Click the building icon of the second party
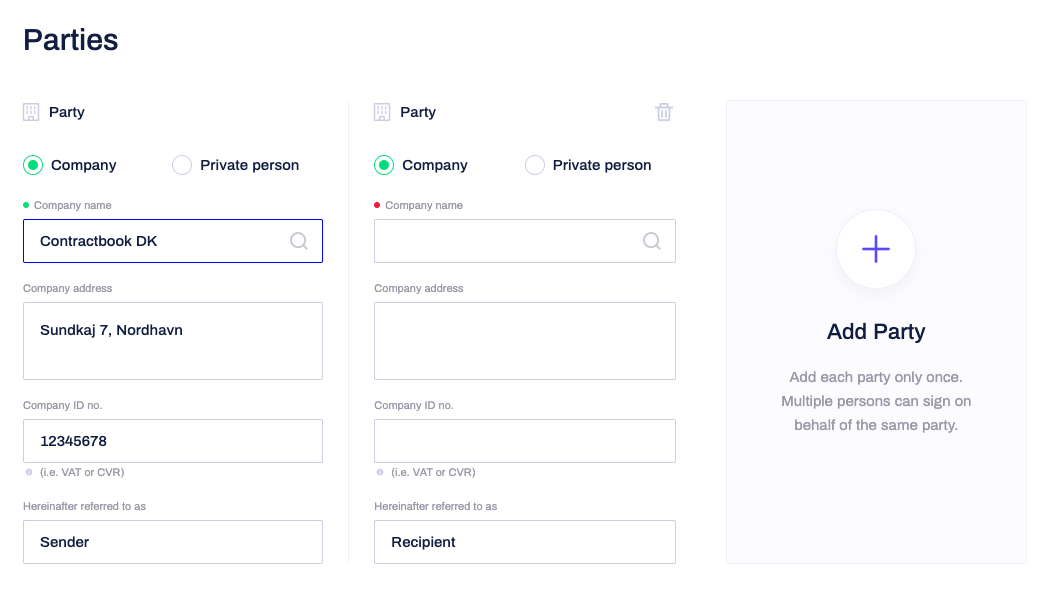The height and width of the screenshot is (594, 1054). coord(382,112)
